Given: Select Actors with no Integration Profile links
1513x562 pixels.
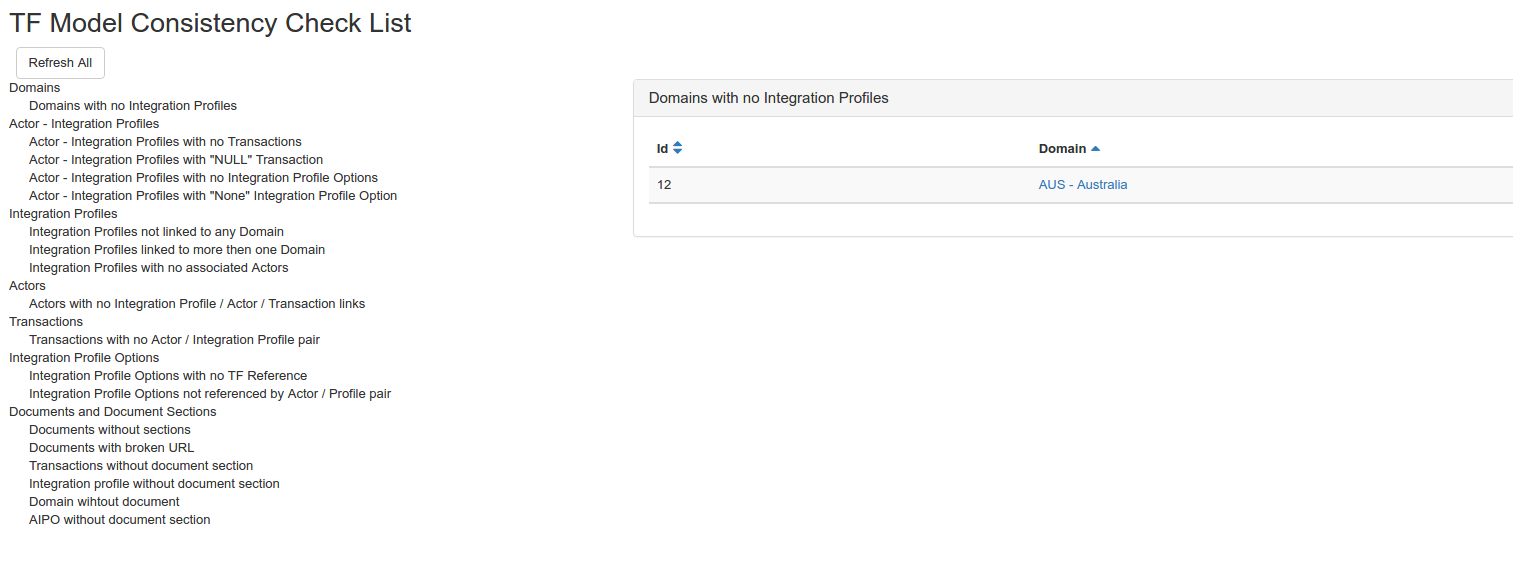Looking at the screenshot, I should click(x=197, y=304).
